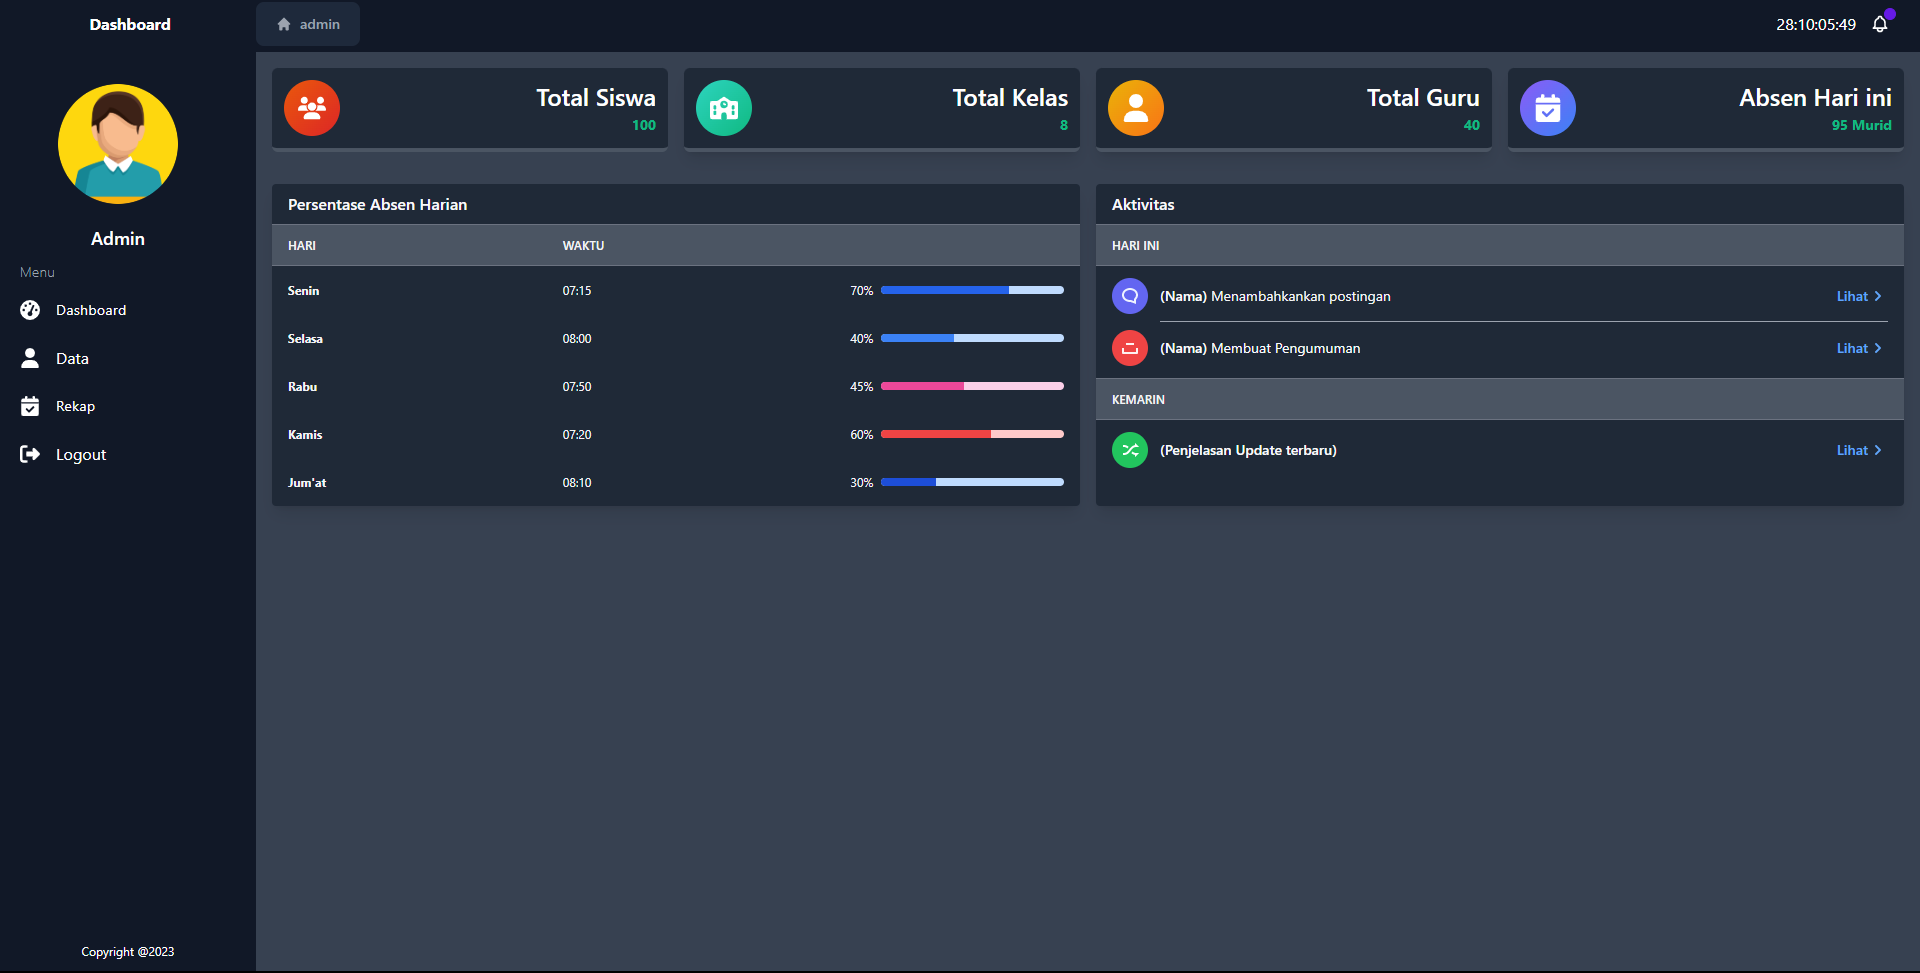
Task: Click the home icon in admin breadcrumb
Action: (284, 24)
